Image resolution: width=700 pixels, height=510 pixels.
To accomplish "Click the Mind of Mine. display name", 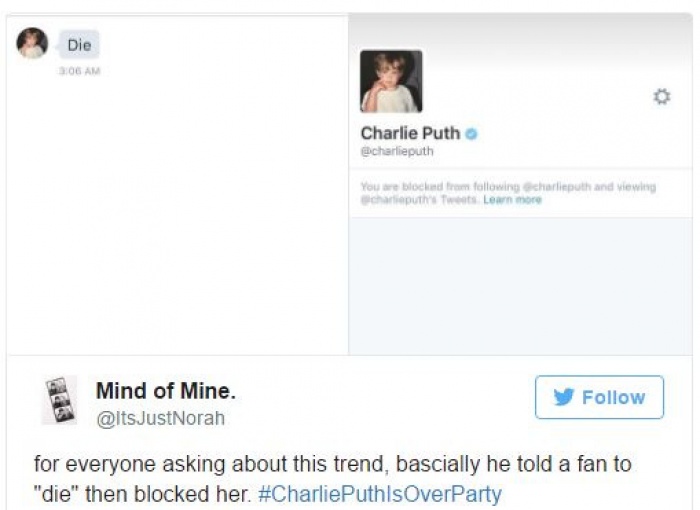I will coord(166,391).
